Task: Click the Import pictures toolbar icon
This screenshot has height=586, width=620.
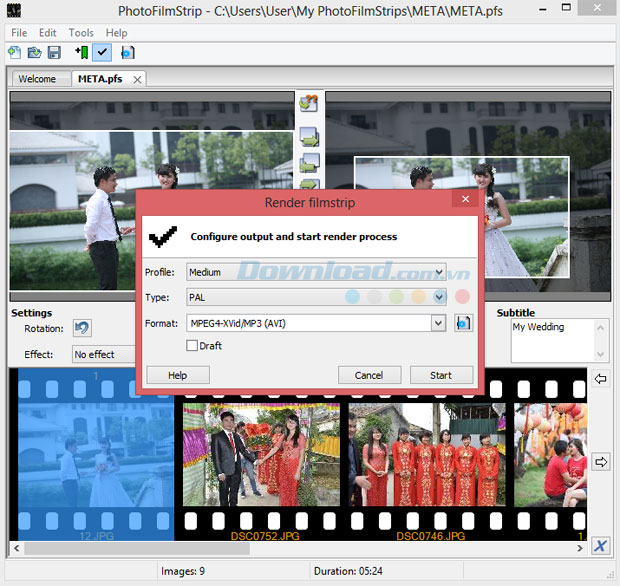Action: (x=82, y=53)
